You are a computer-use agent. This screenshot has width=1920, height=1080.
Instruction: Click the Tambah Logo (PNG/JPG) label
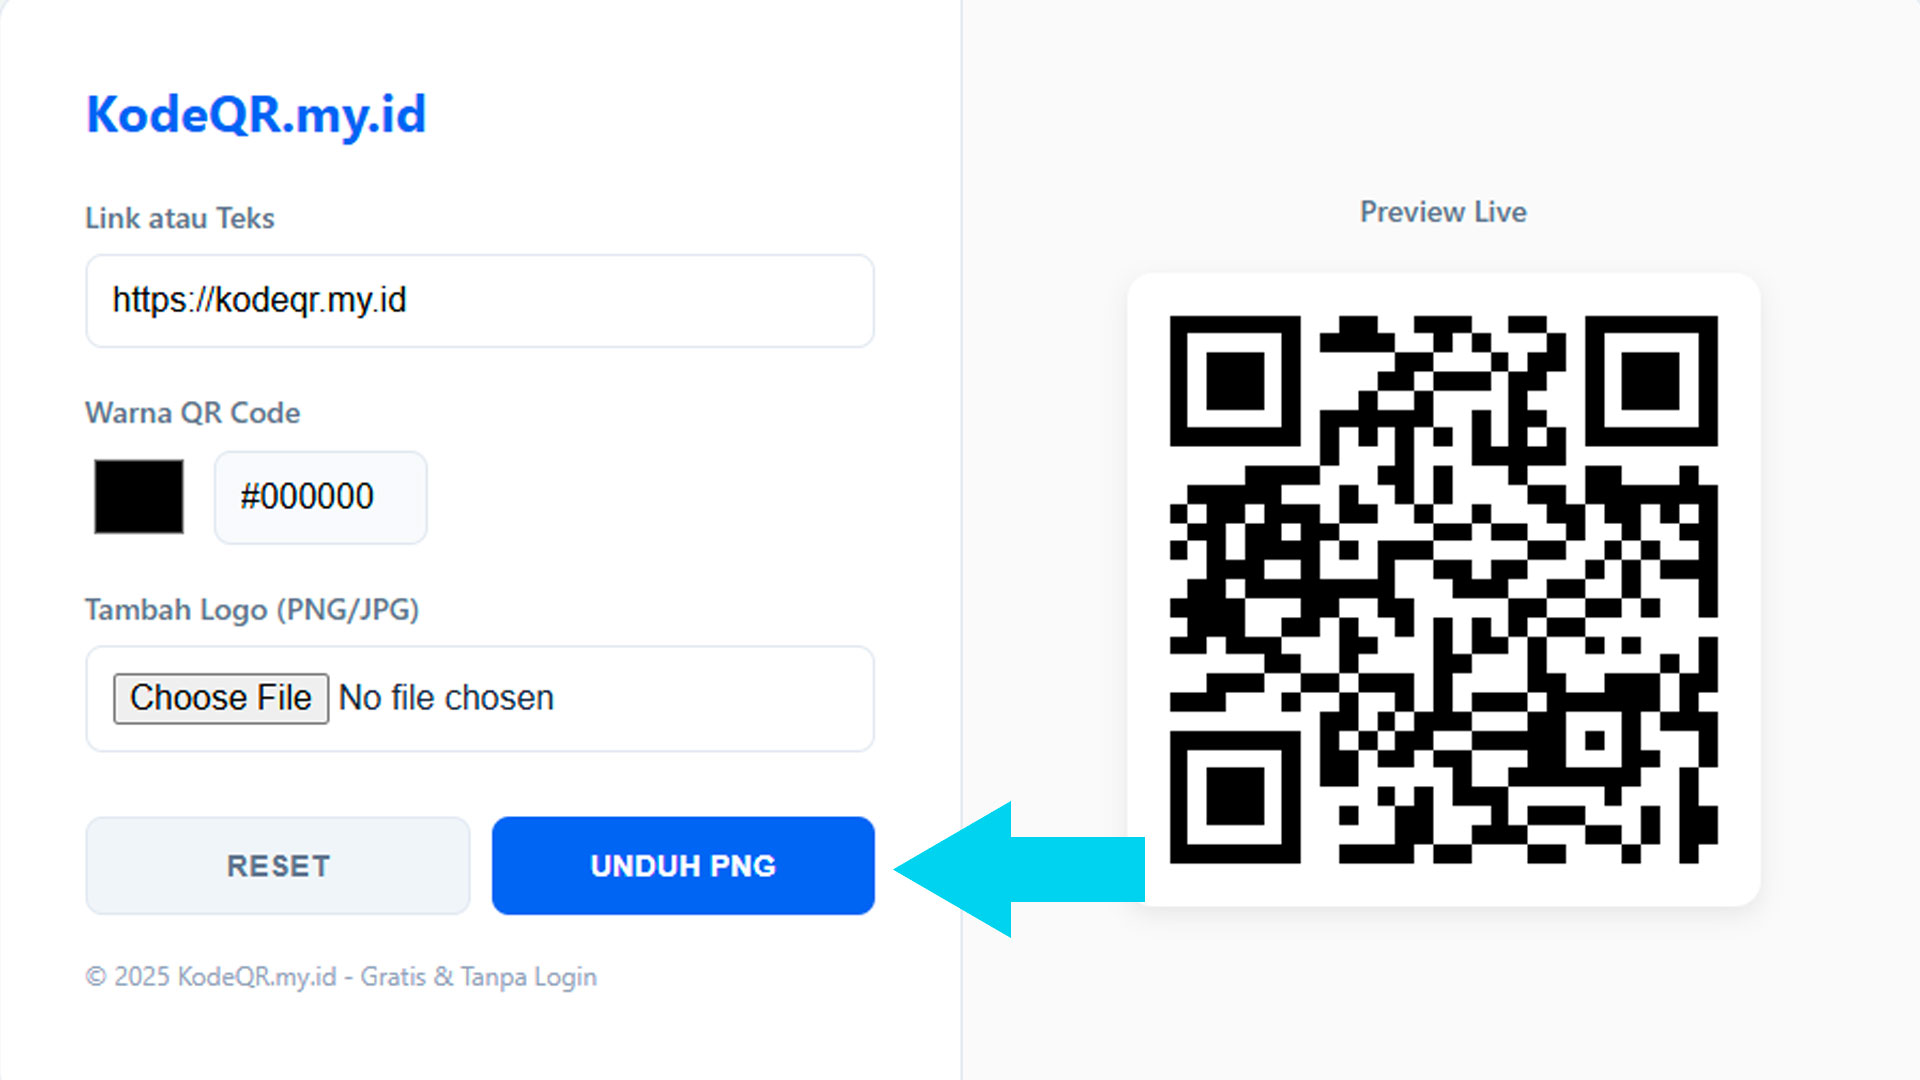[x=252, y=610]
